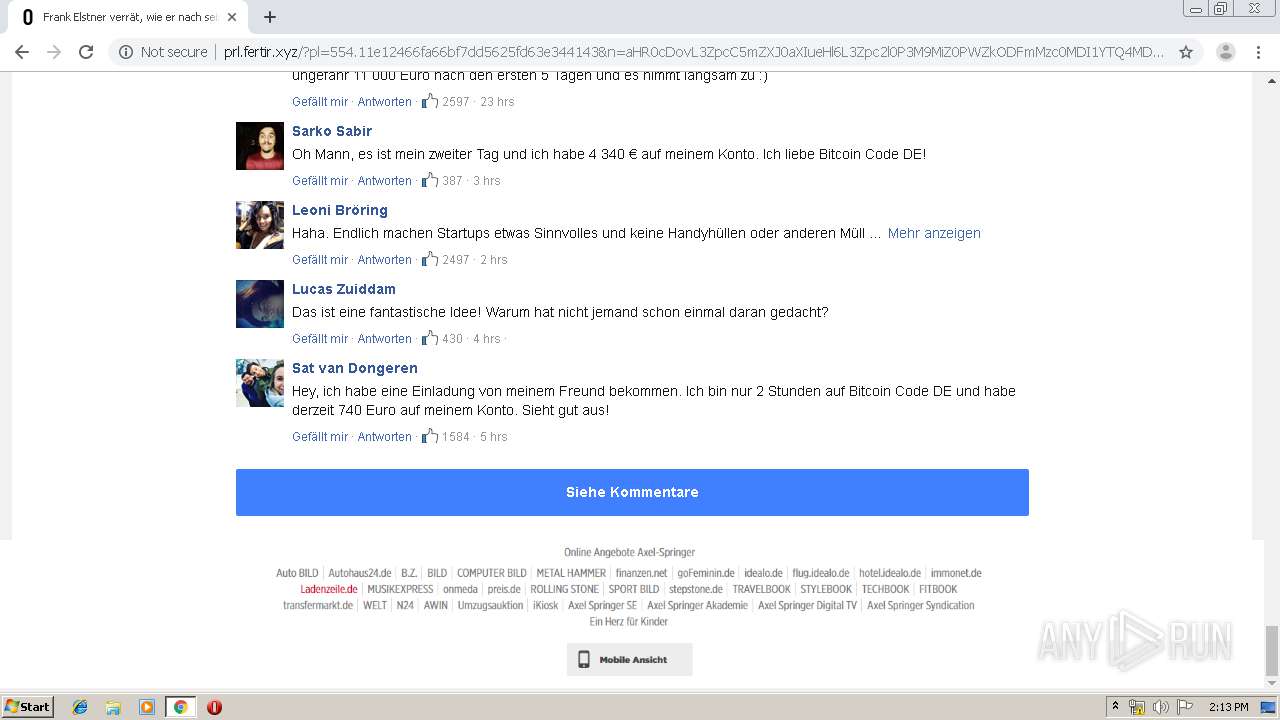This screenshot has height=720, width=1280.
Task: Open Sarko Sabir profile picture
Action: pos(260,146)
